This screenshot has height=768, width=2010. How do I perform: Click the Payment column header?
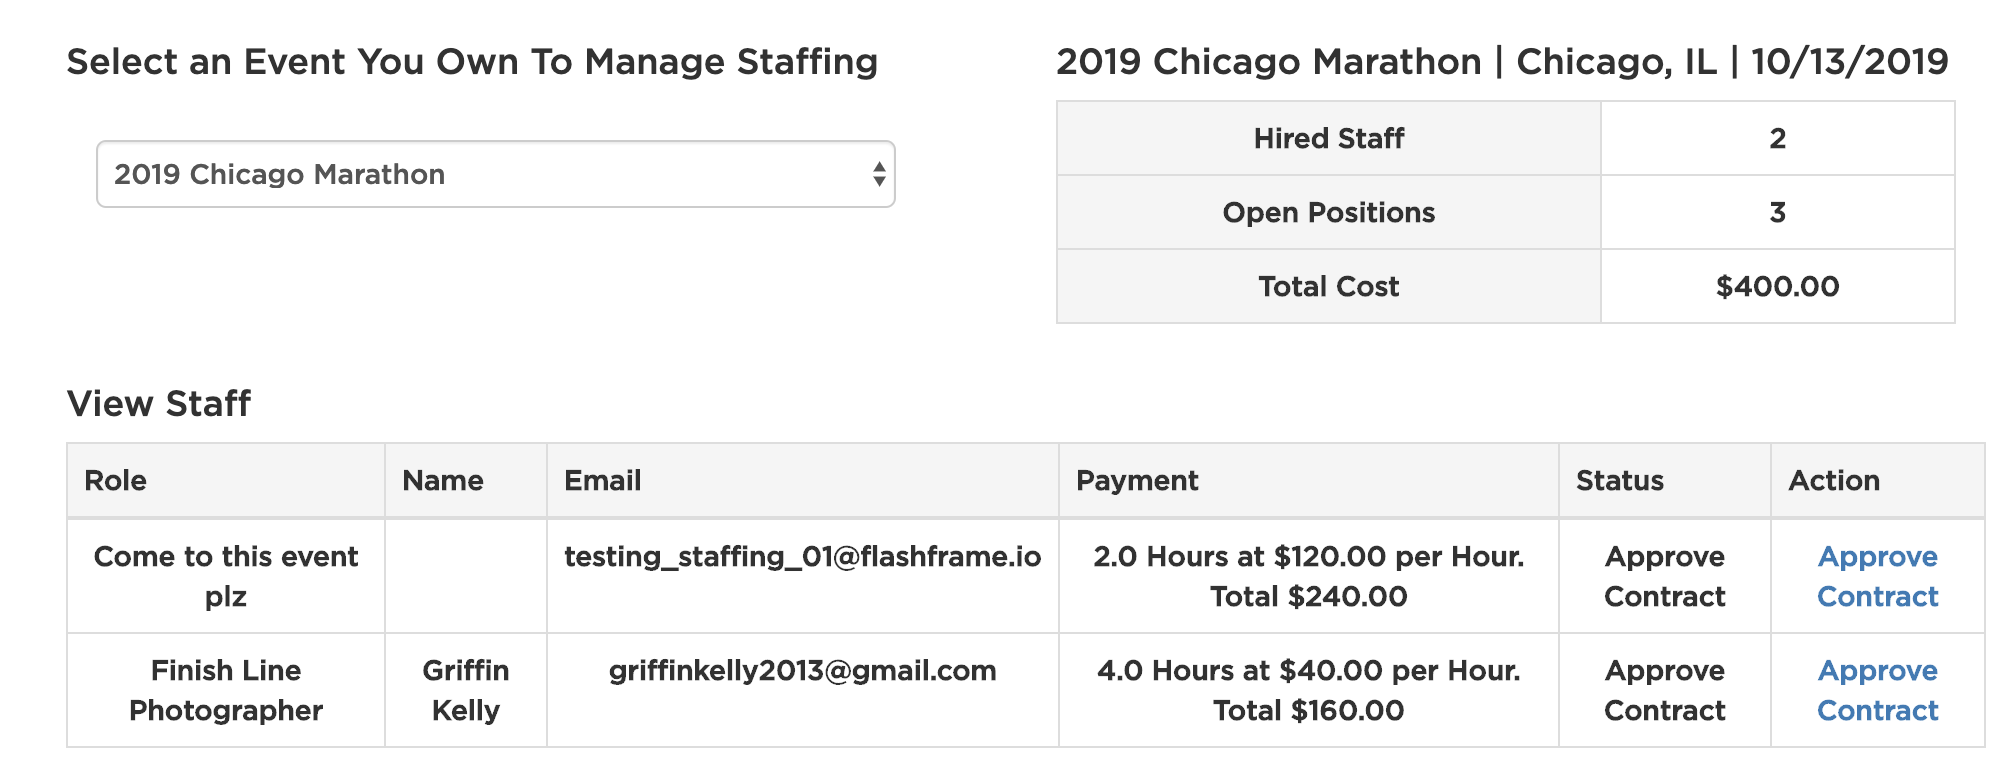tap(1137, 481)
